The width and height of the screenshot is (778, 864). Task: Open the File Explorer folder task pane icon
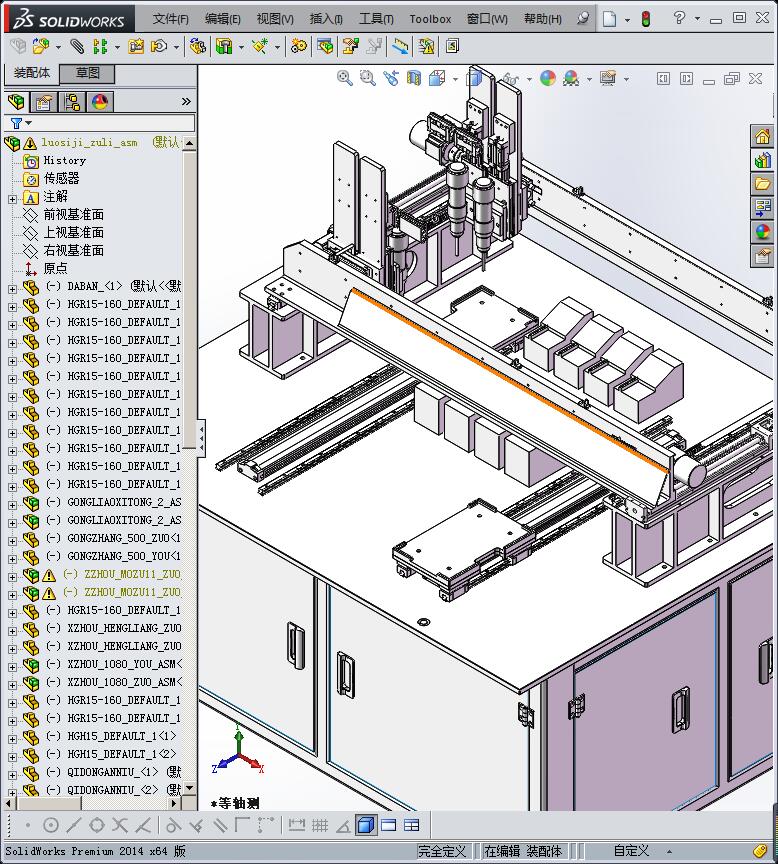tap(763, 184)
